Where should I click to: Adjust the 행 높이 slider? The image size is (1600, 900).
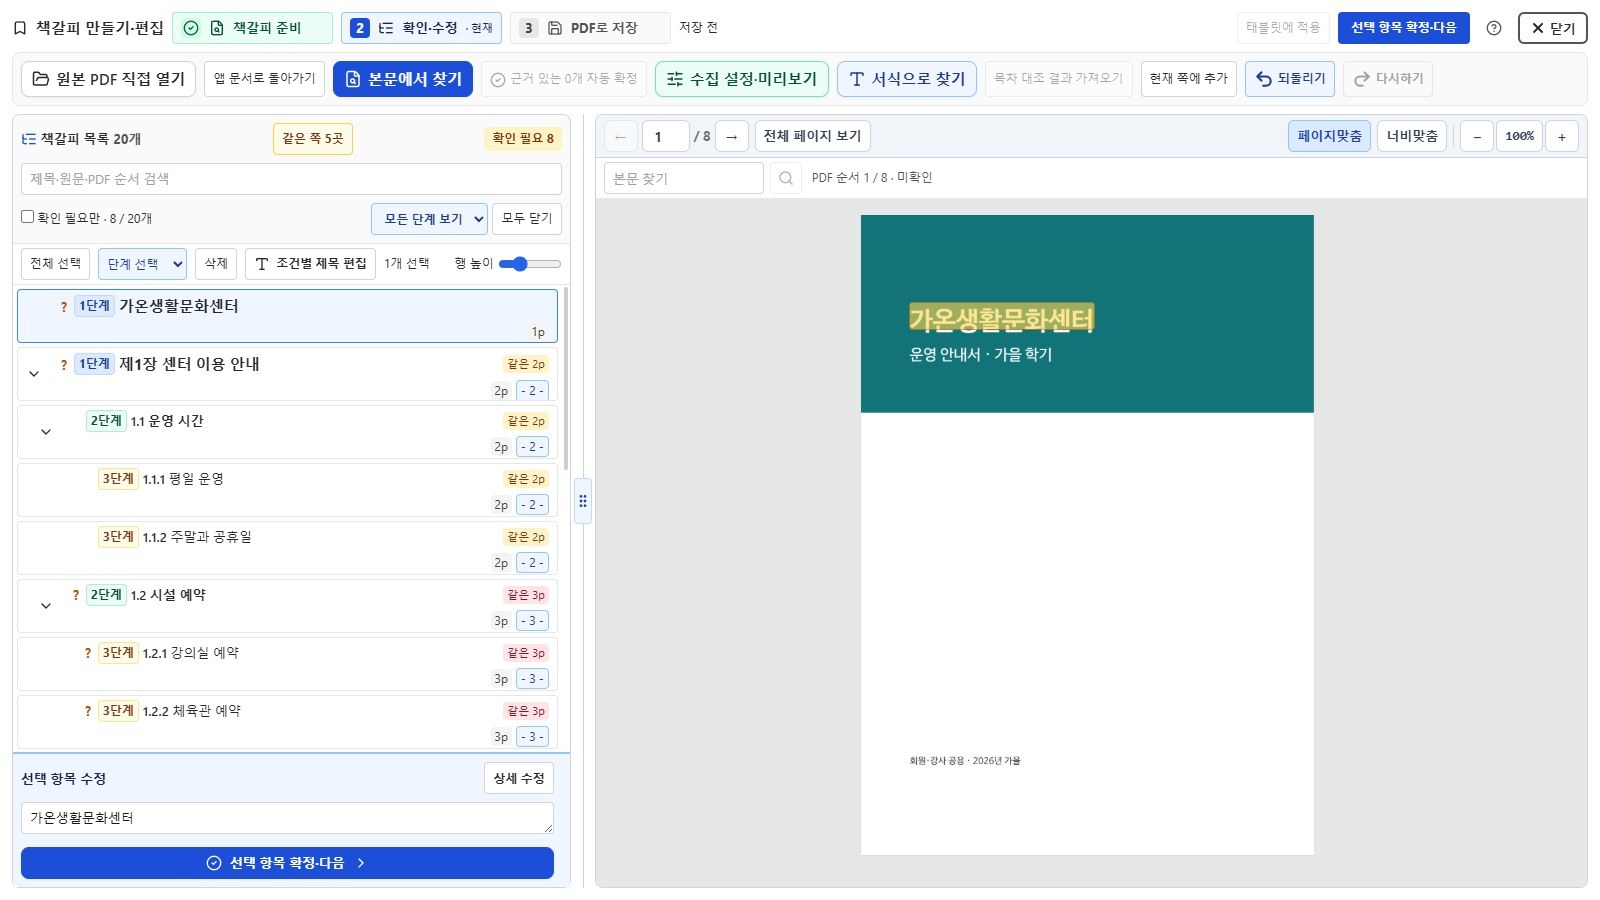(530, 264)
